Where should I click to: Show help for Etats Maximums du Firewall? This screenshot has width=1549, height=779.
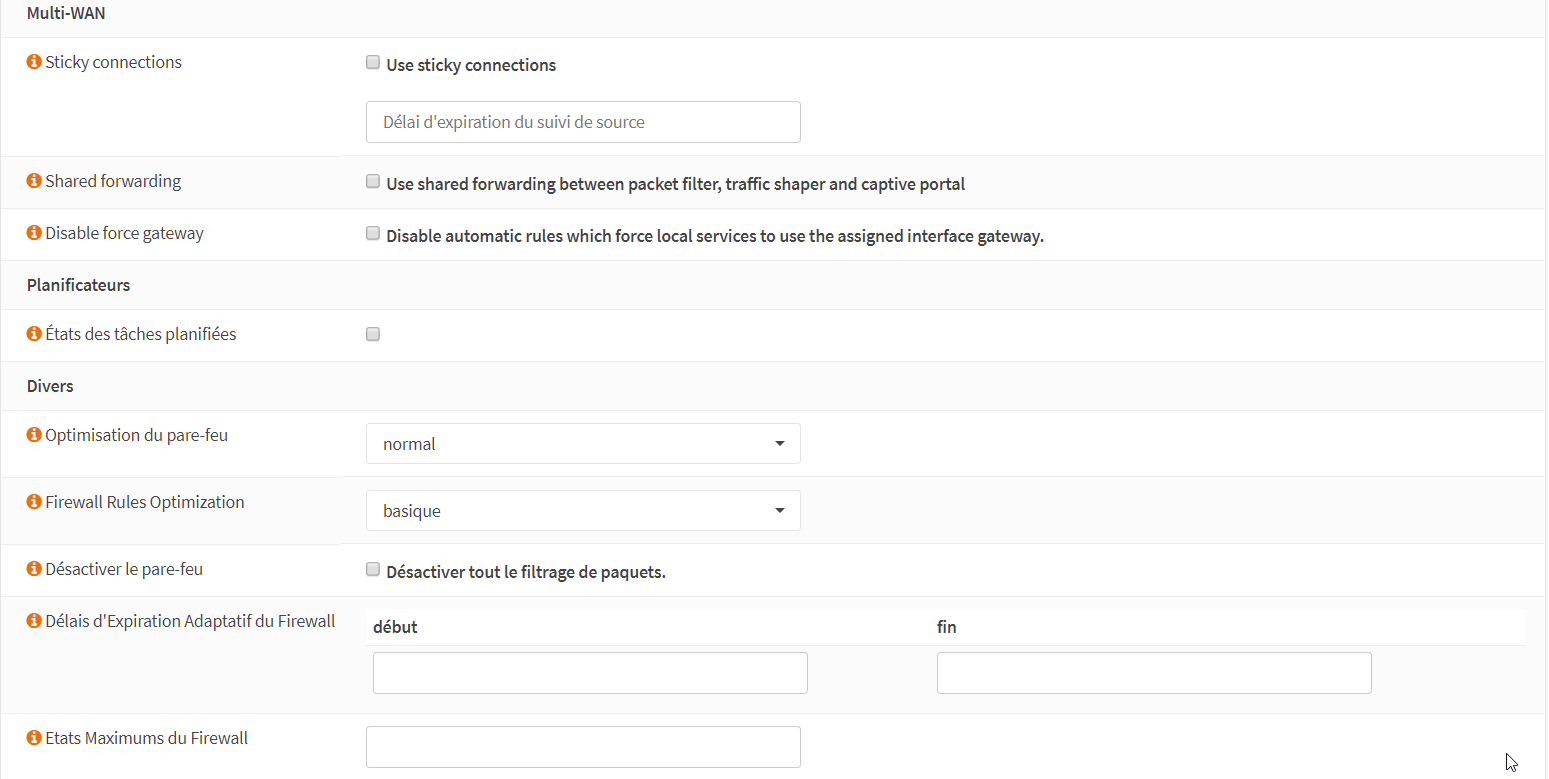(34, 738)
